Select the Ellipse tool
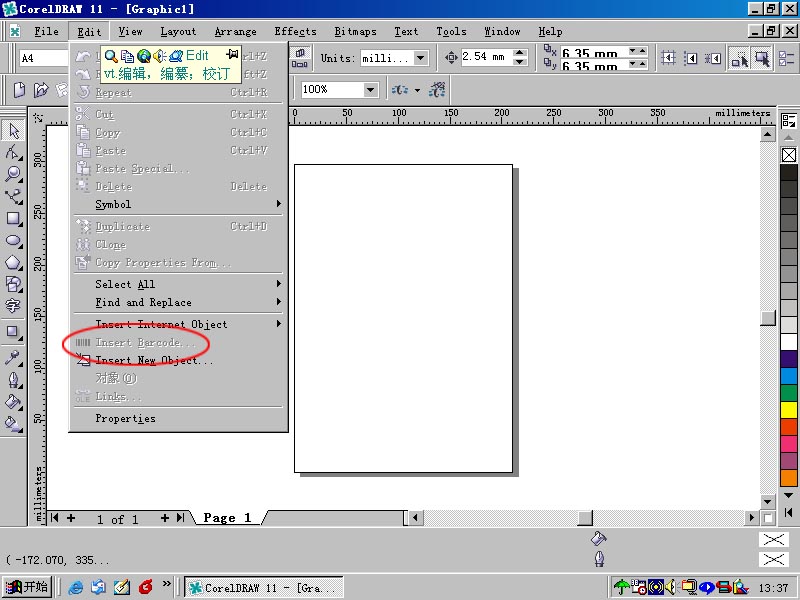Screen dimensions: 800x600 pyautogui.click(x=13, y=240)
